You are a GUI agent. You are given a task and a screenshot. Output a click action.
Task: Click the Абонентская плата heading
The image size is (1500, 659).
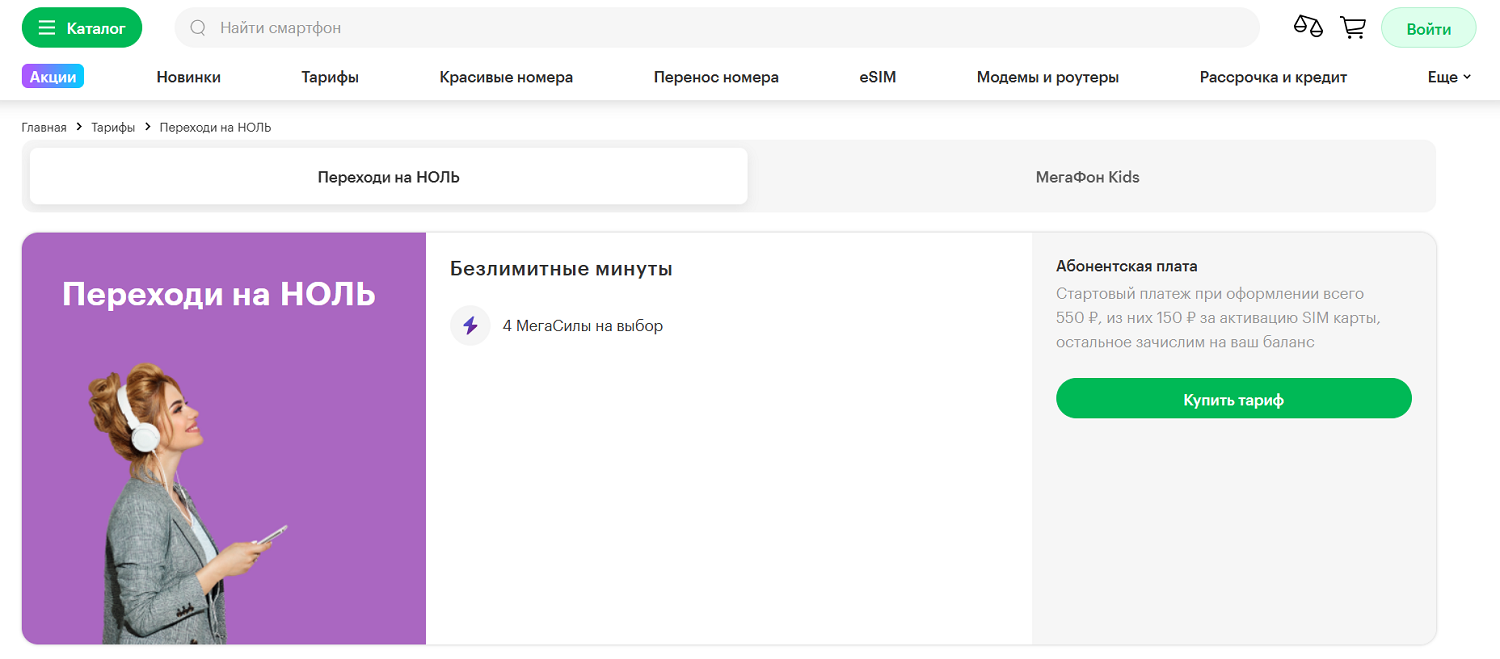[1126, 266]
